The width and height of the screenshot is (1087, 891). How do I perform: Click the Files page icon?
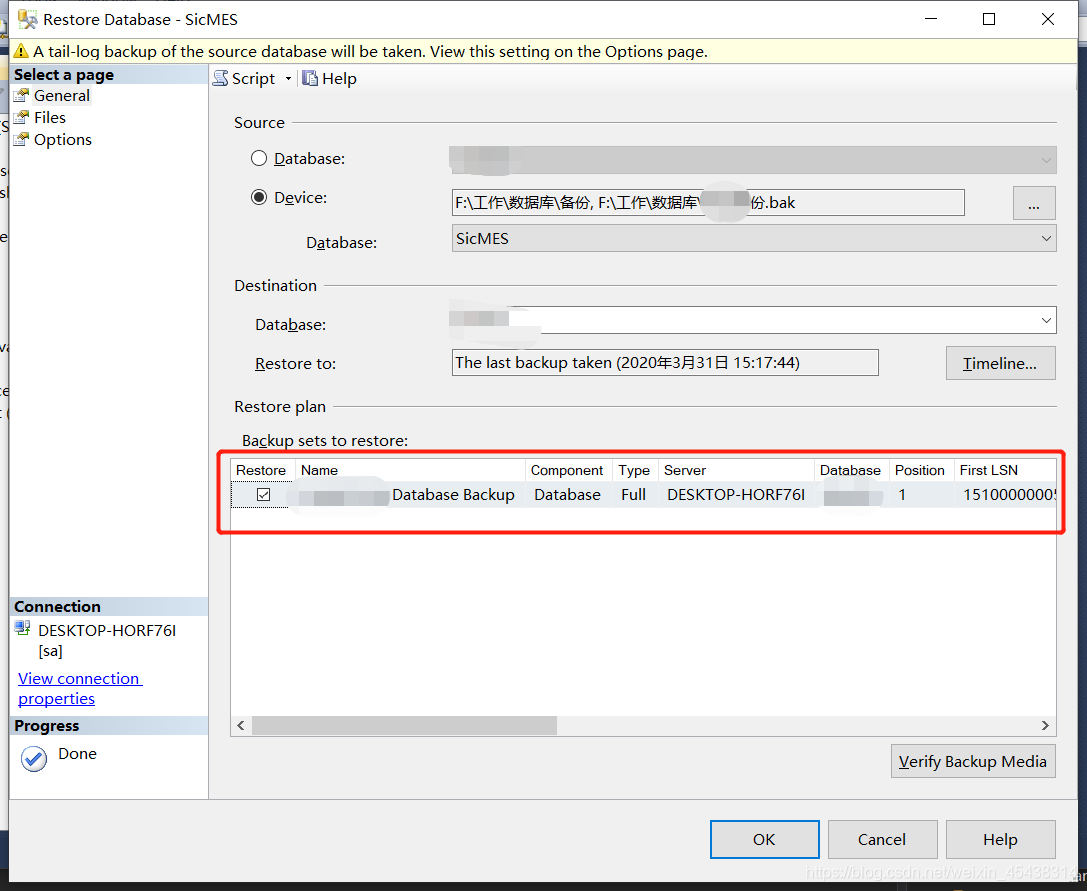point(21,117)
